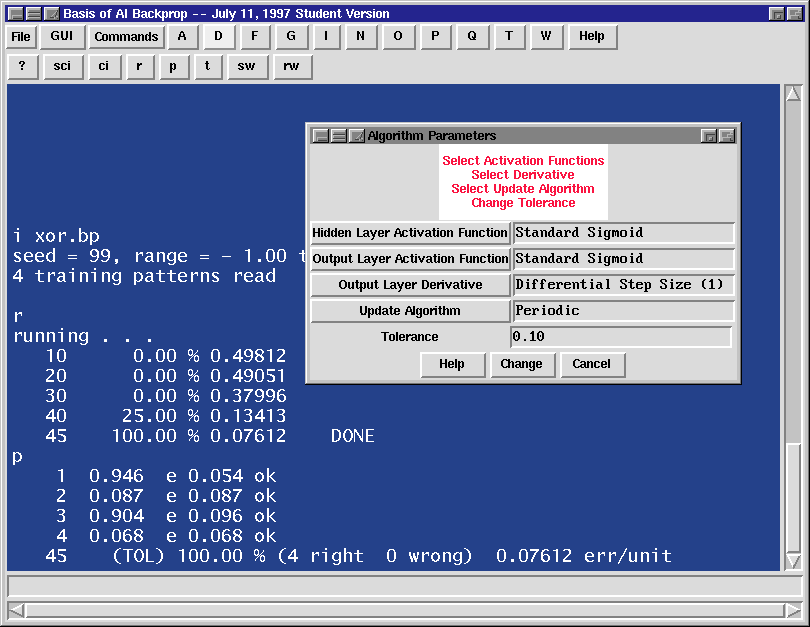Click the 'A' toolbar button

pyautogui.click(x=182, y=37)
